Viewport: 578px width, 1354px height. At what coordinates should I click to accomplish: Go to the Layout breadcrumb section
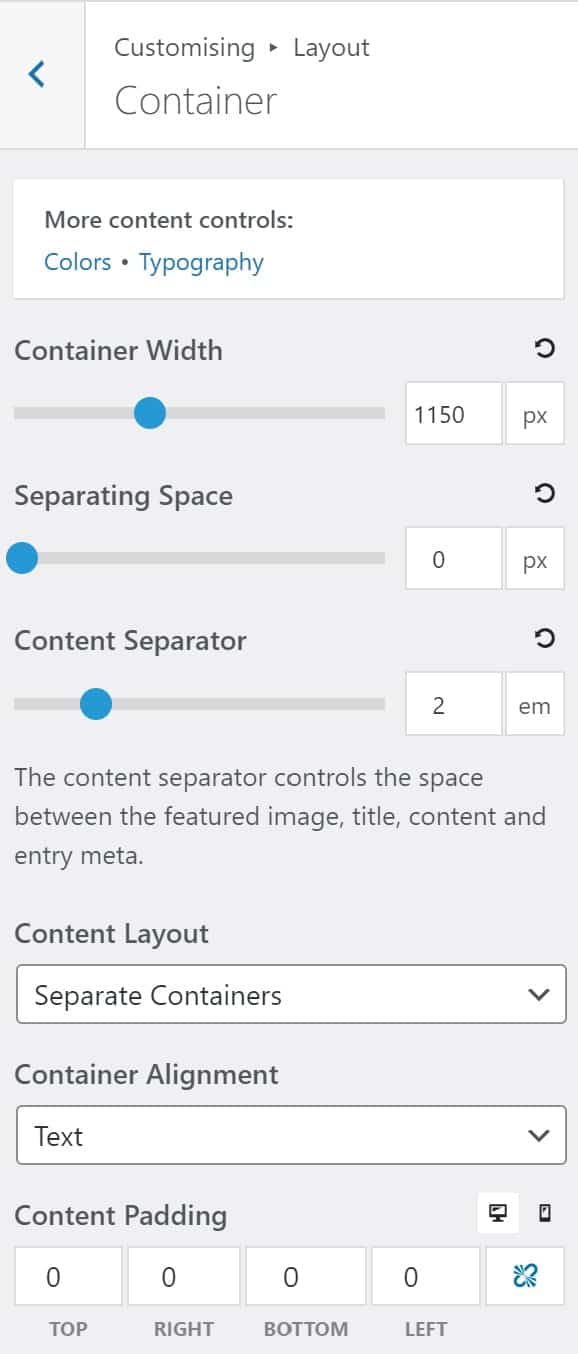[331, 47]
